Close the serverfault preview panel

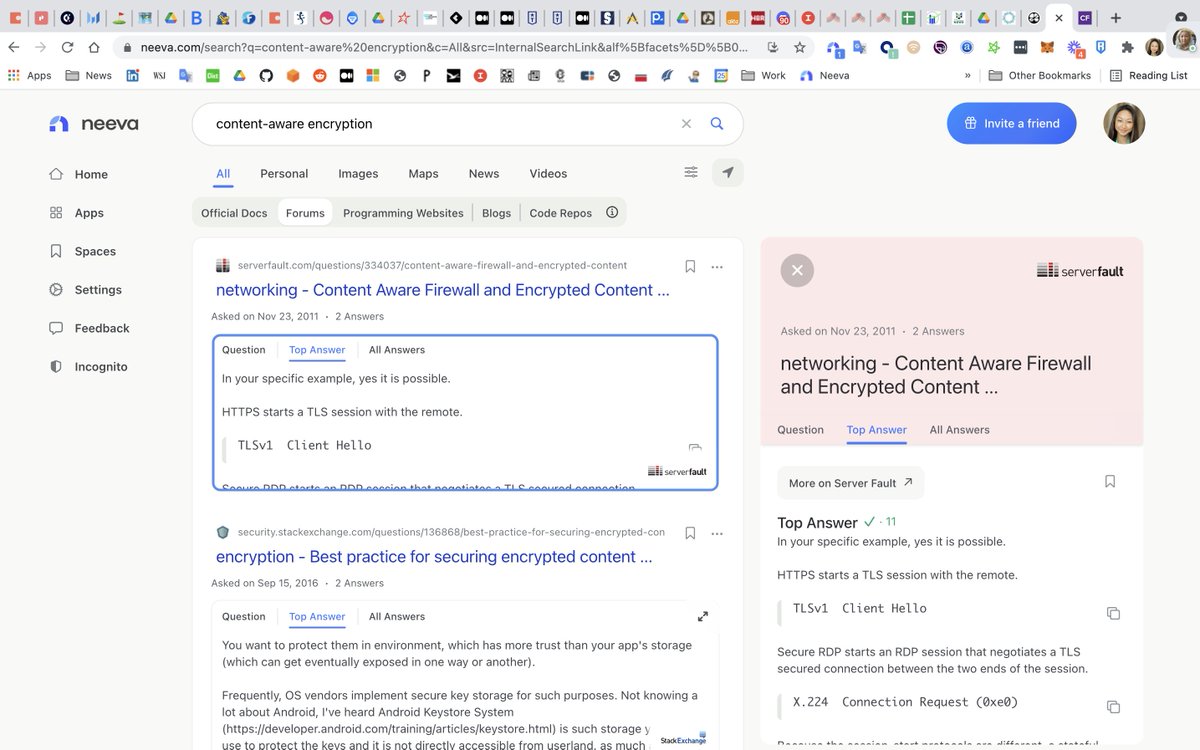tap(797, 270)
